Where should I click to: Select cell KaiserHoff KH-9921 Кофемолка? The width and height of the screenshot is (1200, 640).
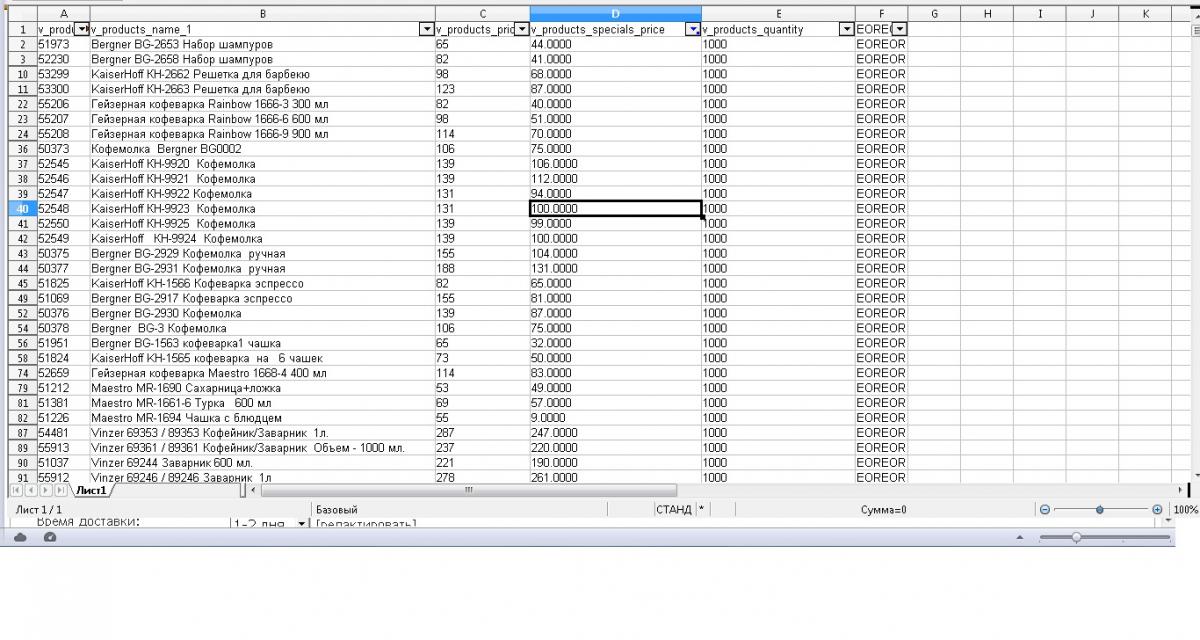(x=262, y=179)
